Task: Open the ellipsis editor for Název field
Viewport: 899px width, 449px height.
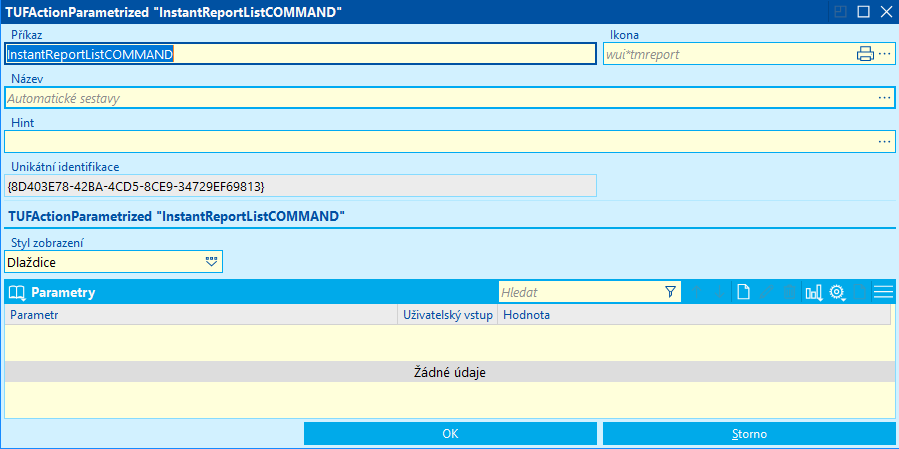Action: [x=885, y=98]
